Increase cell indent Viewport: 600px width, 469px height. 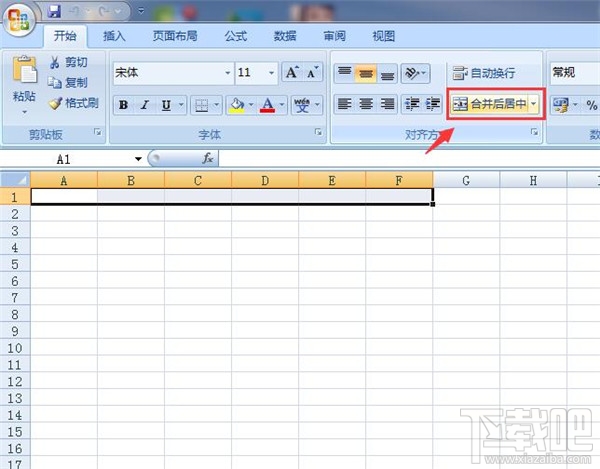point(432,104)
